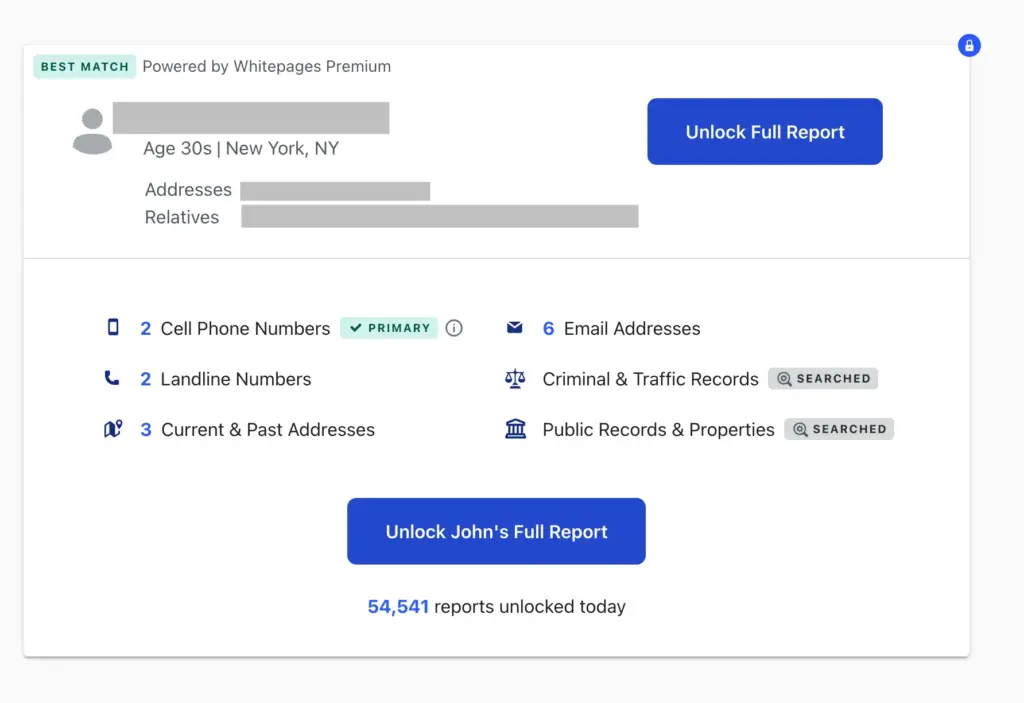This screenshot has width=1024, height=703.
Task: Click the number 3 before Current & Past Addresses
Action: [146, 430]
